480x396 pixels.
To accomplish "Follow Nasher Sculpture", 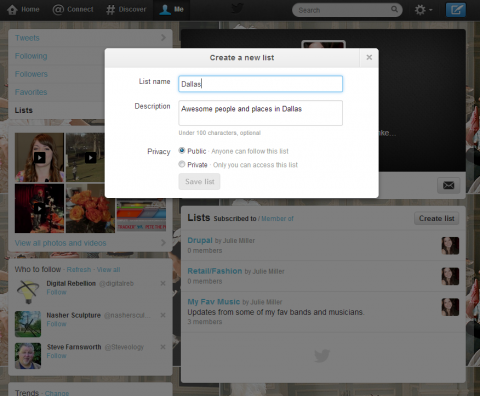I will (56, 324).
